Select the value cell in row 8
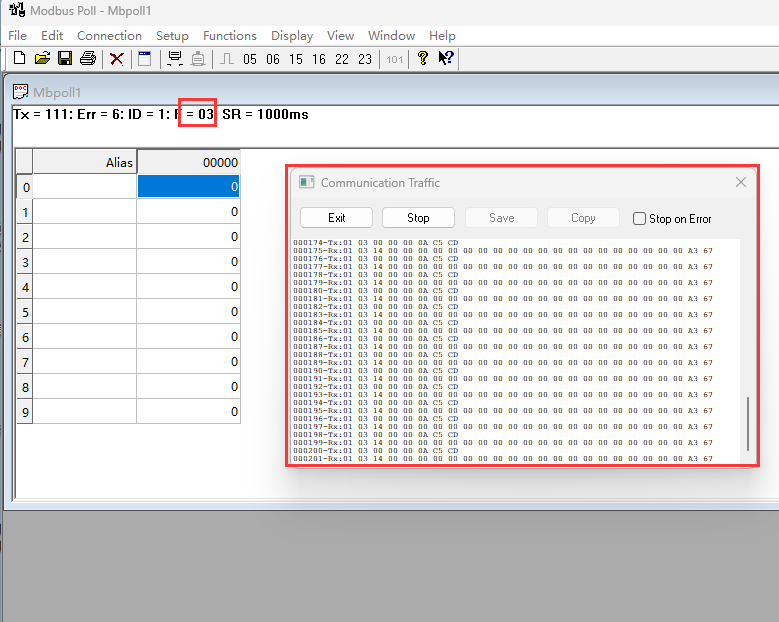 click(188, 387)
